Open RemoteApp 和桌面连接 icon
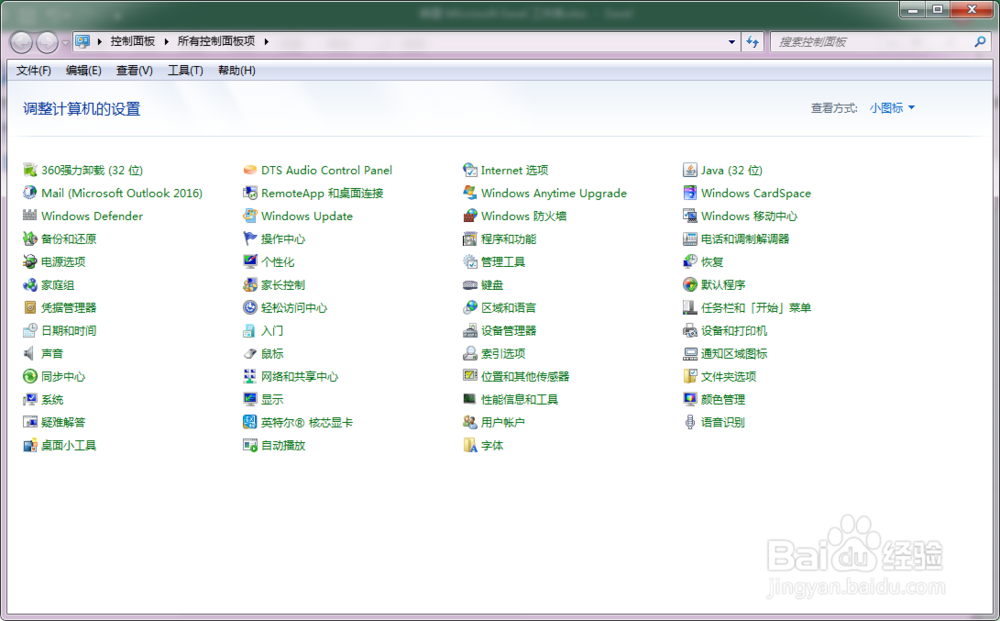This screenshot has width=1000, height=621. coord(250,193)
